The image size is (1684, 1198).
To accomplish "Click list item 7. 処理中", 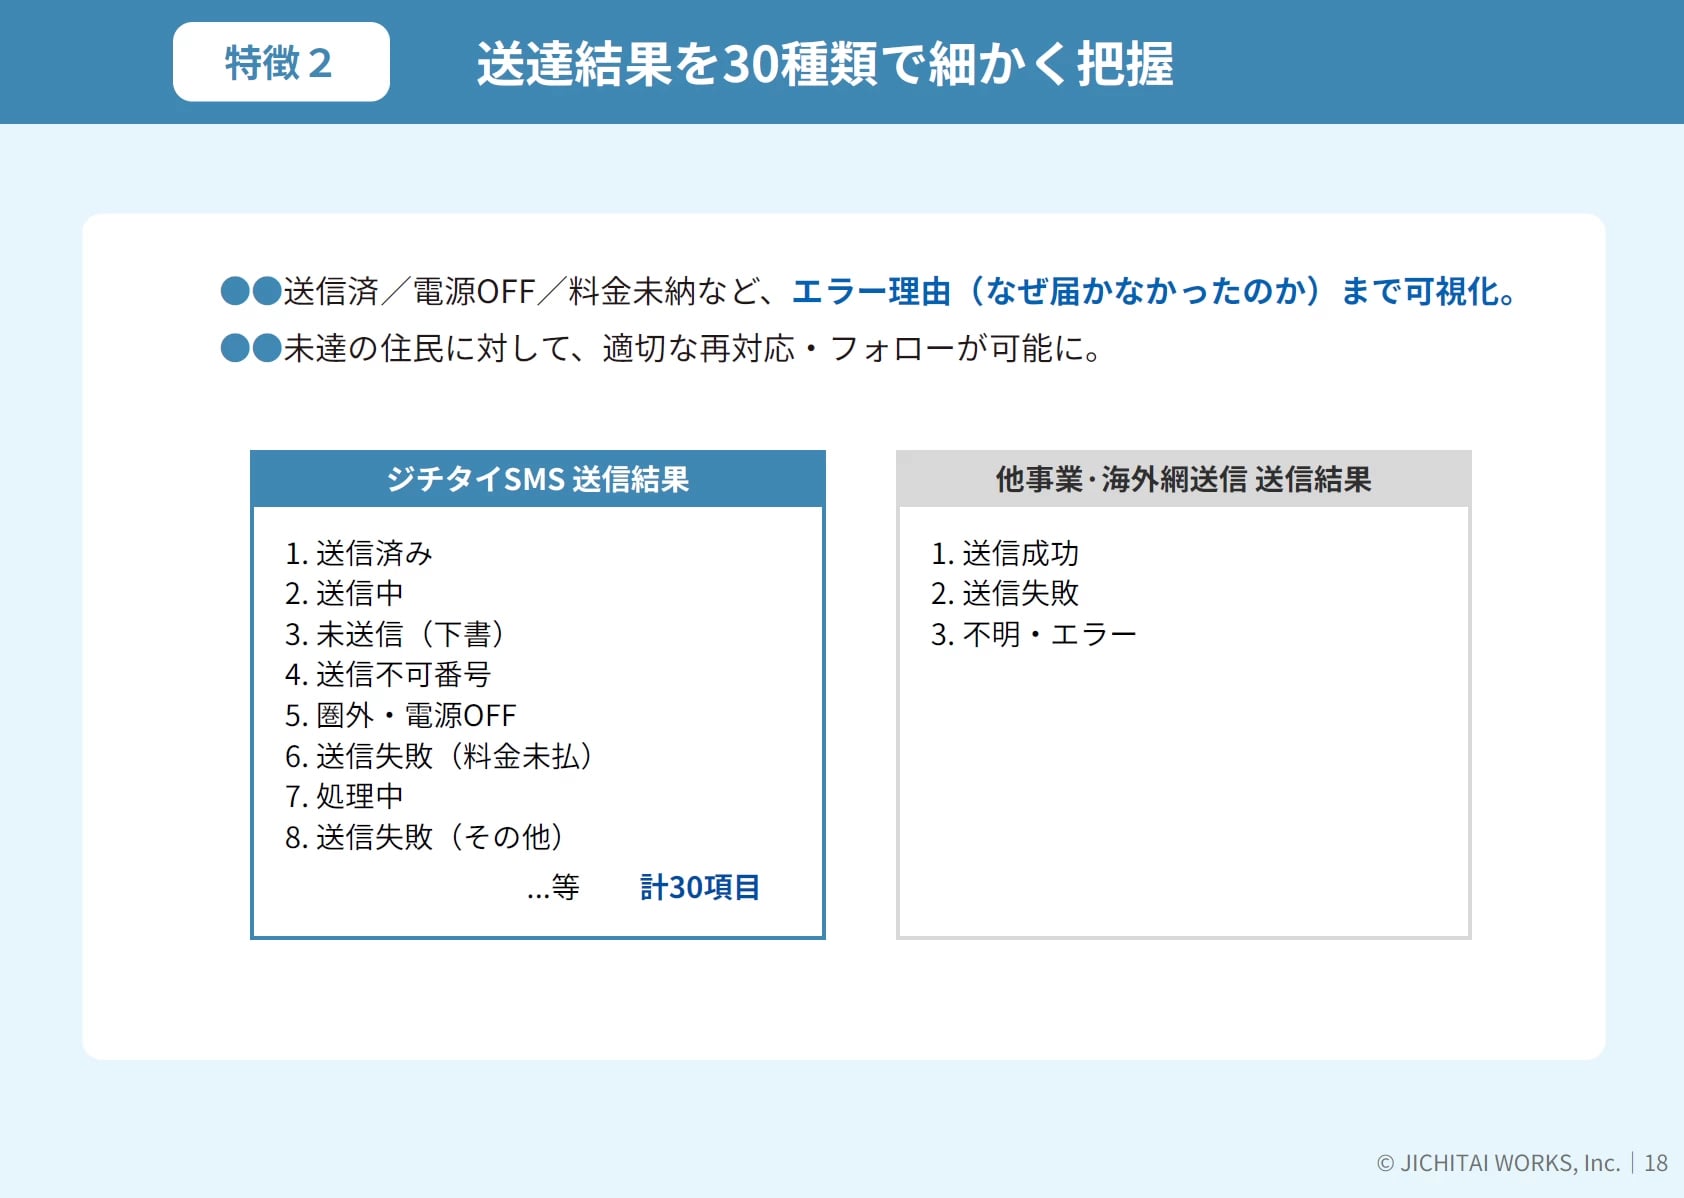I will click(344, 796).
